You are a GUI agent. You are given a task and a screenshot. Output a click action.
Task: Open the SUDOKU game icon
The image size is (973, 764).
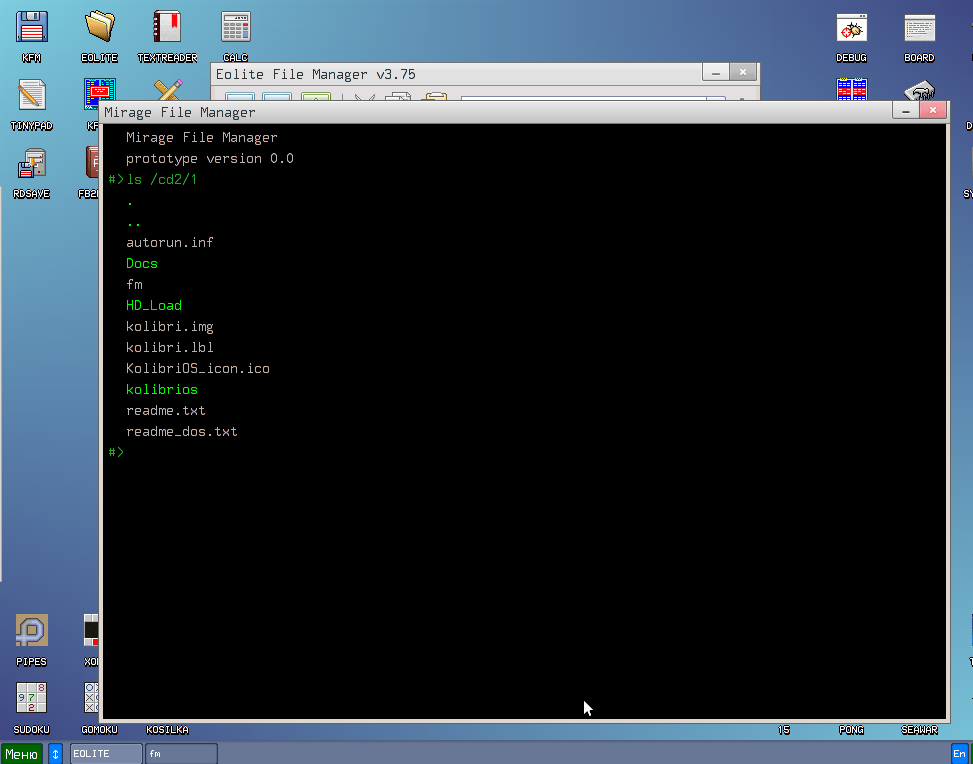point(31,700)
